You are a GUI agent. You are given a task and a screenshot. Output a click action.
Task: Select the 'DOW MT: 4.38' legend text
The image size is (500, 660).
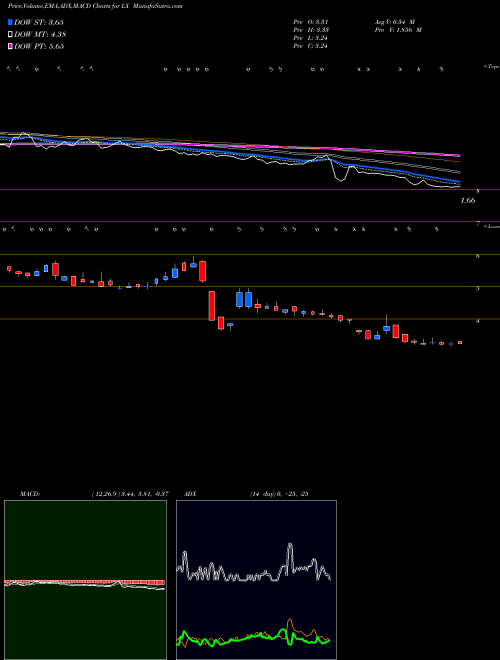40,35
